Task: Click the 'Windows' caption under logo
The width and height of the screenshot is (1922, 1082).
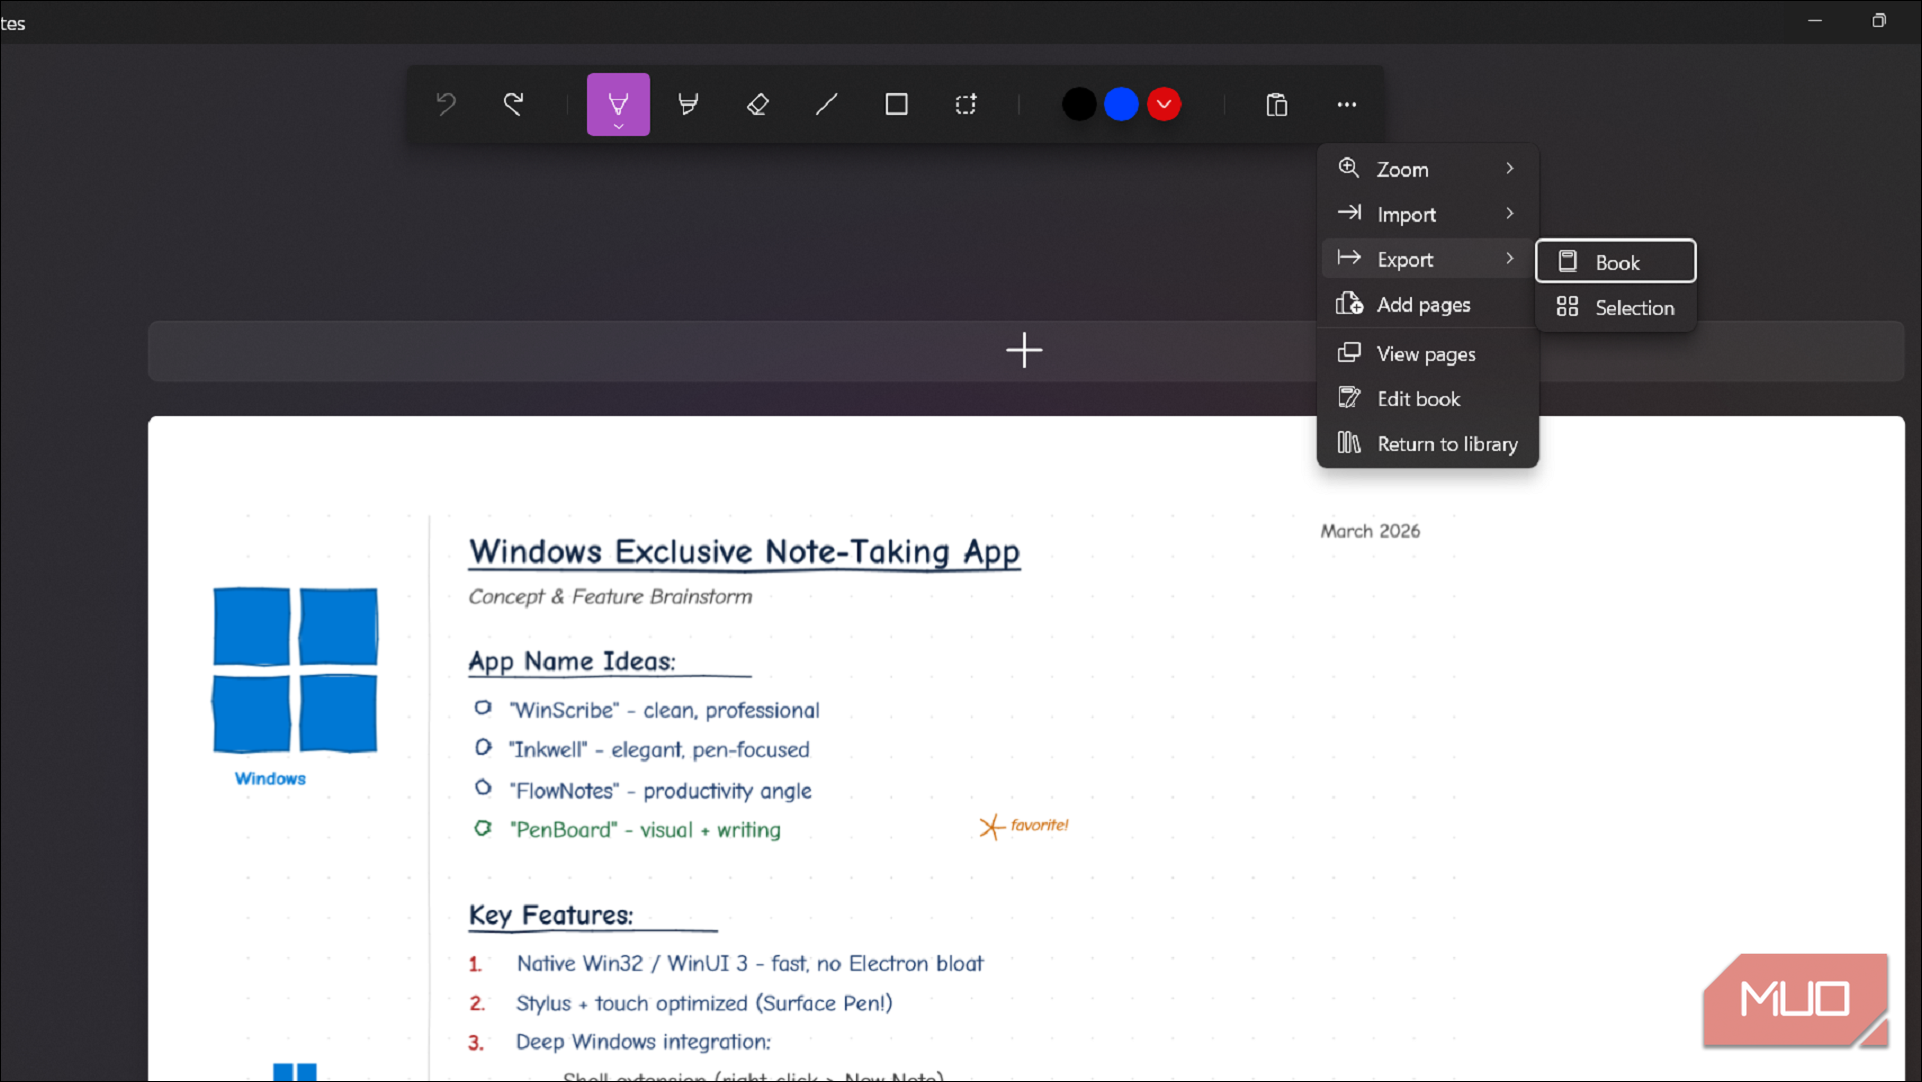Action: pyautogui.click(x=270, y=779)
